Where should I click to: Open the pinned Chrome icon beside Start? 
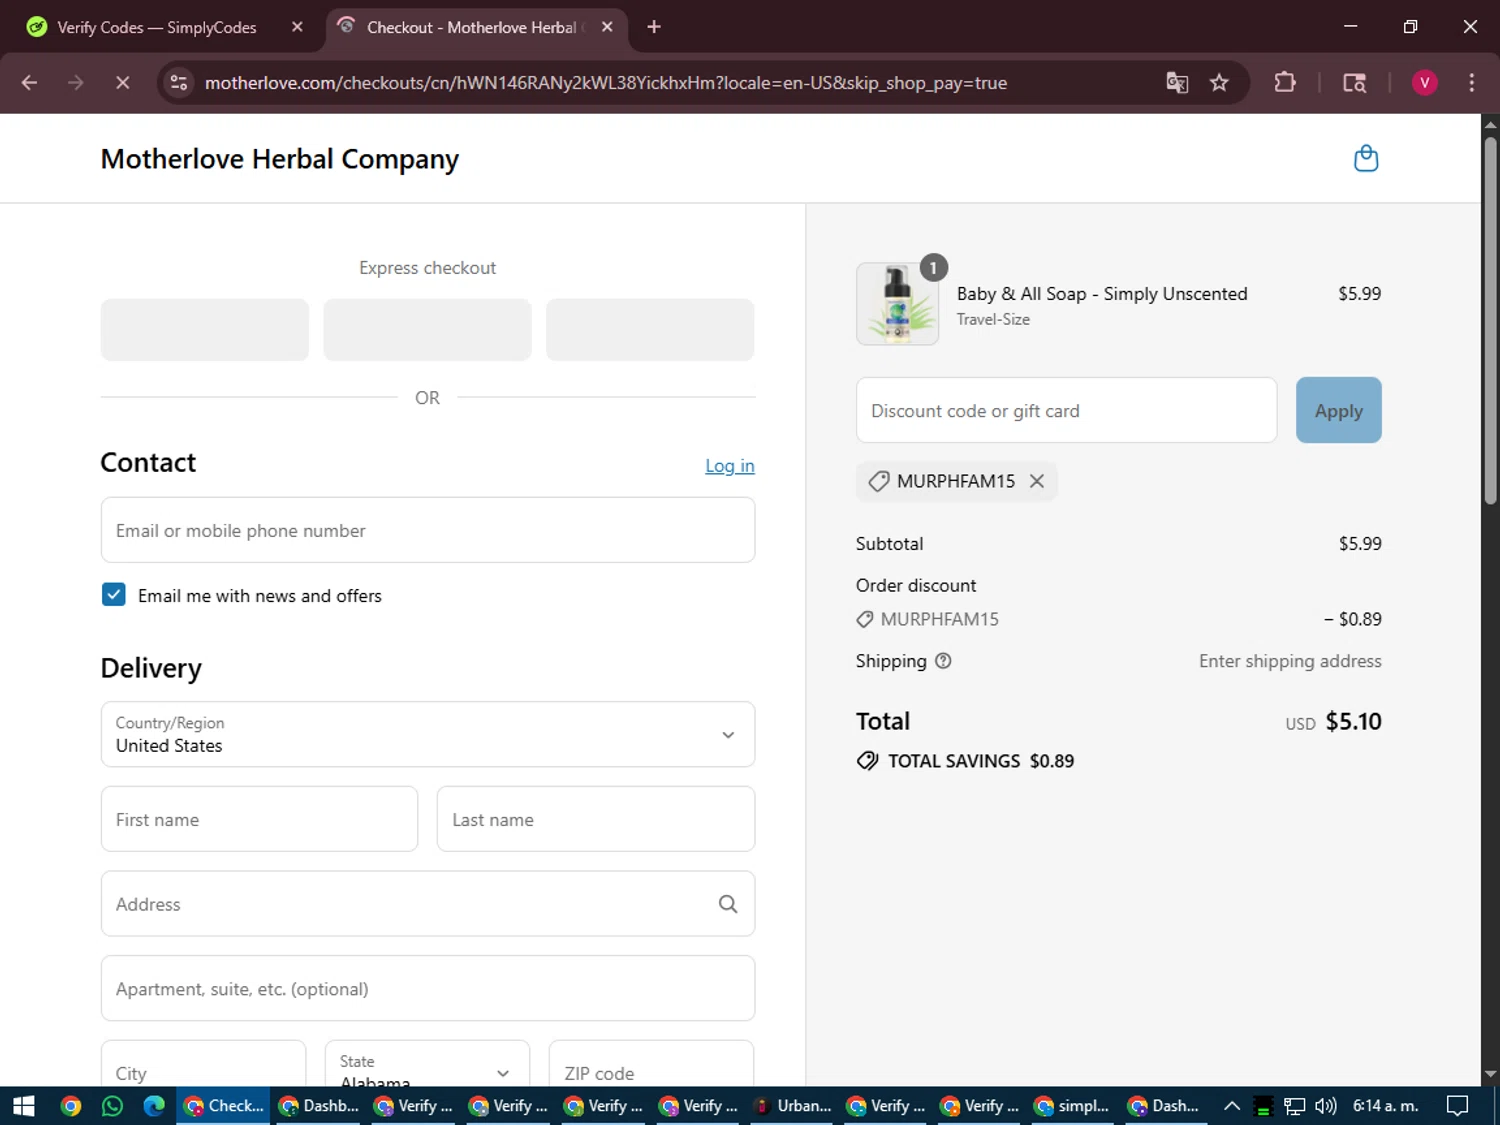point(70,1106)
